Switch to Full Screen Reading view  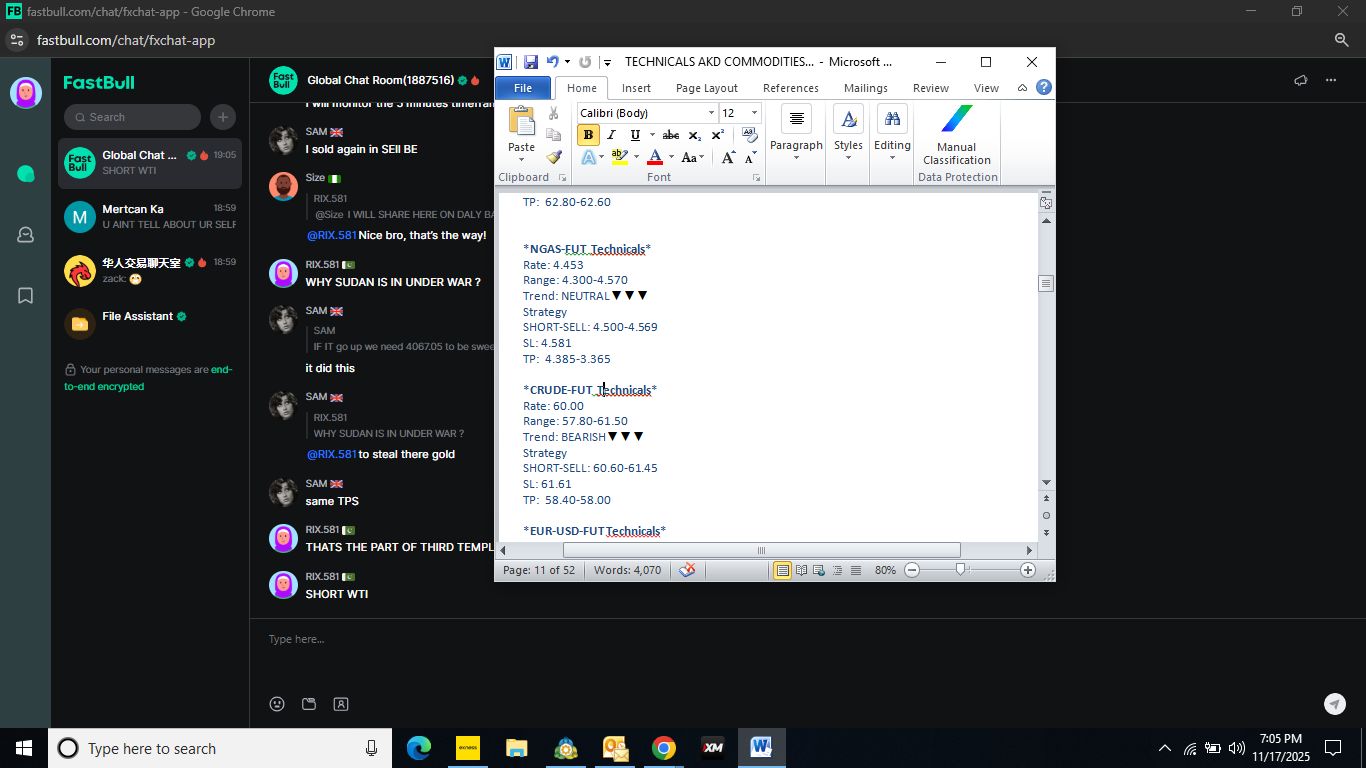pos(801,570)
